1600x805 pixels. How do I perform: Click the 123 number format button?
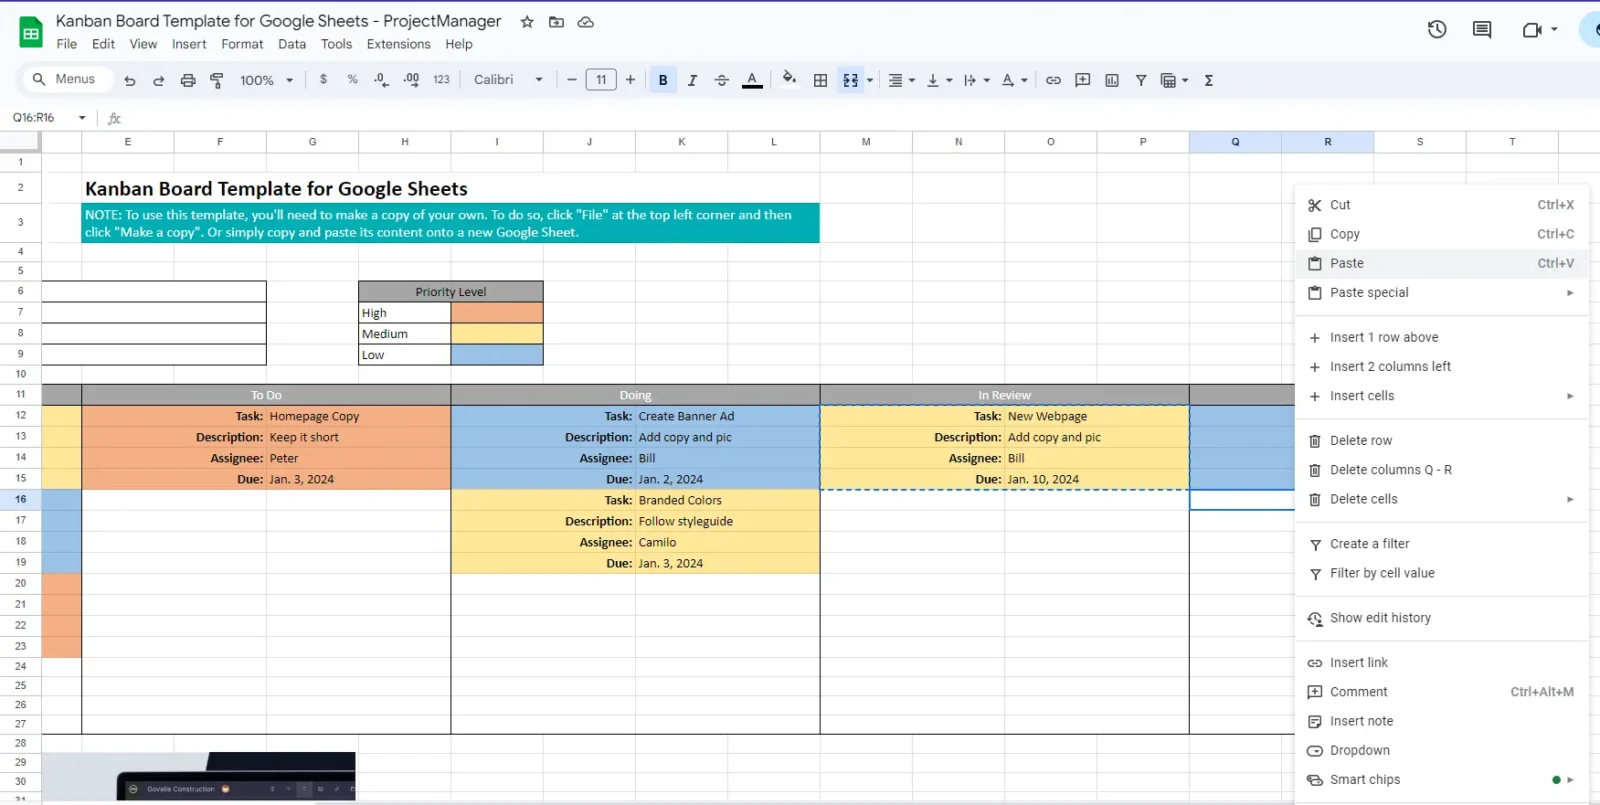tap(441, 80)
